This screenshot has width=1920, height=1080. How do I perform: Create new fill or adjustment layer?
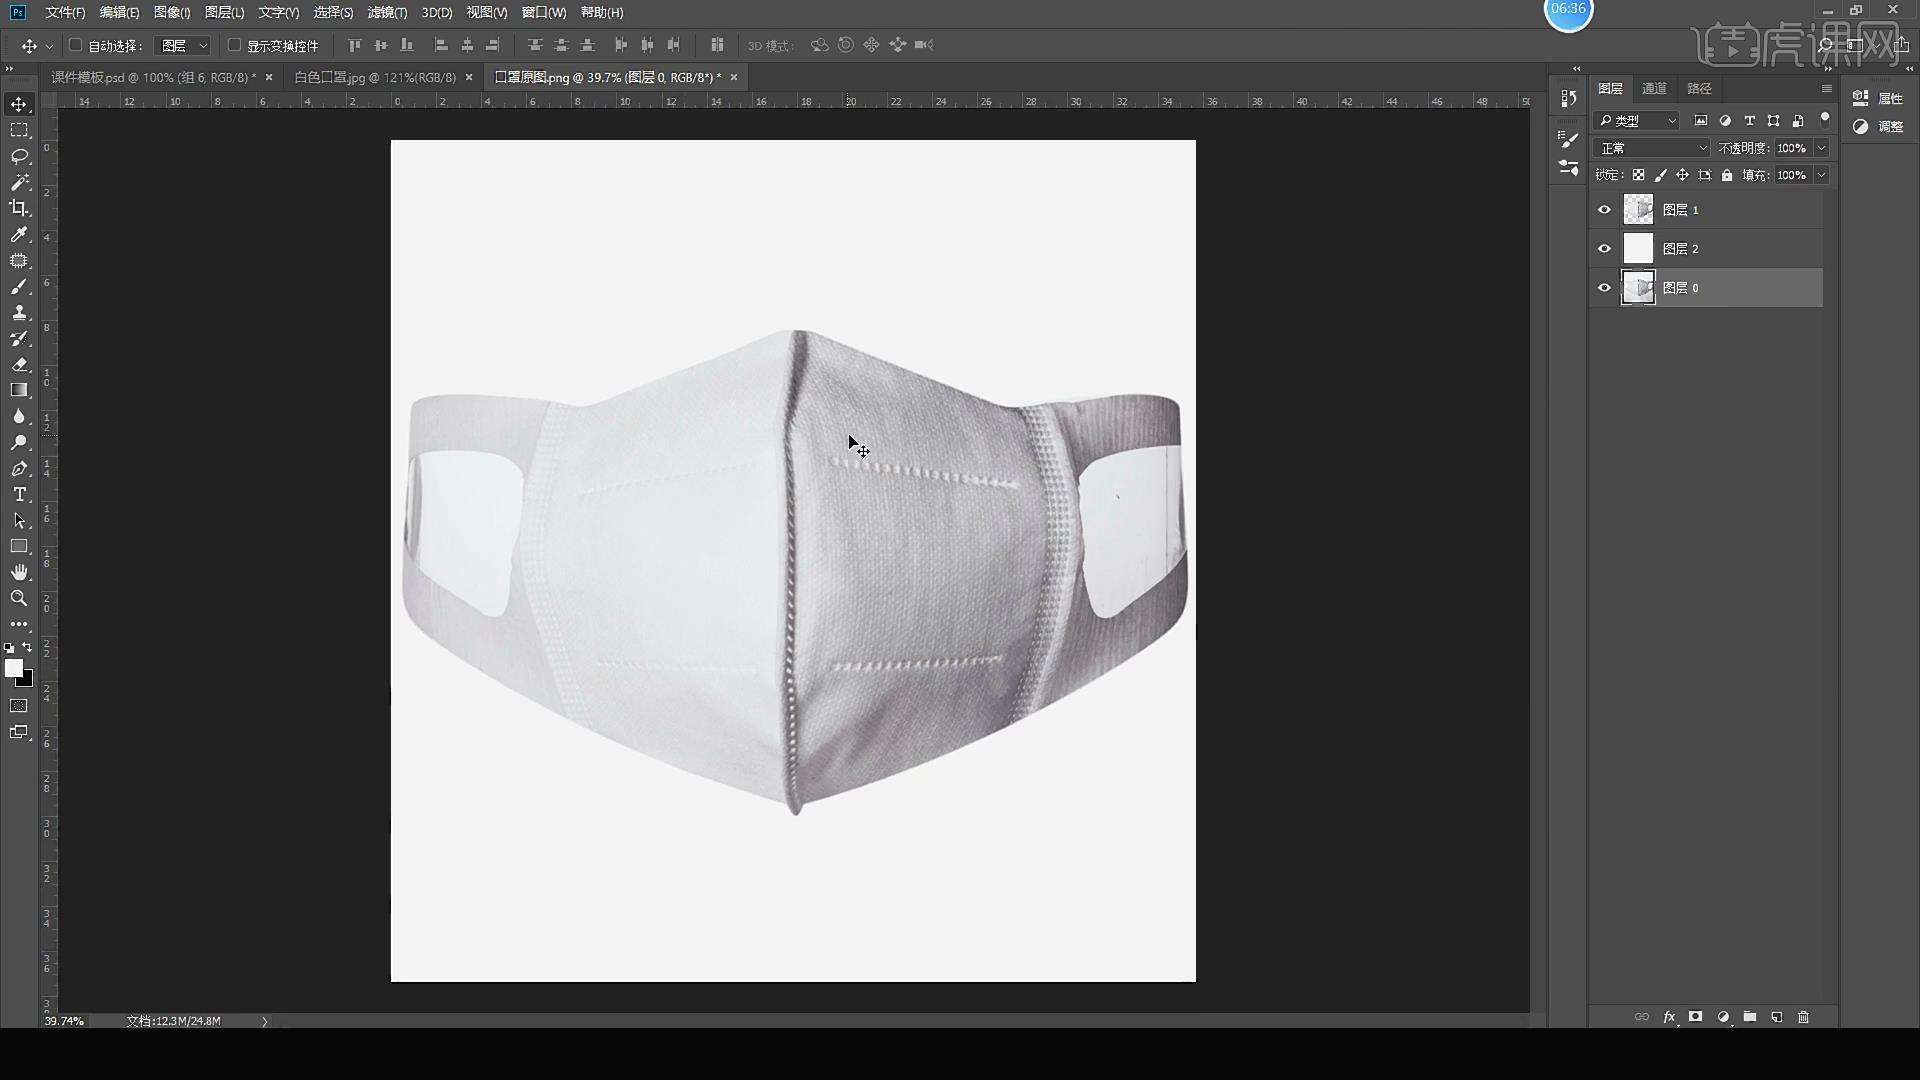pos(1723,1017)
